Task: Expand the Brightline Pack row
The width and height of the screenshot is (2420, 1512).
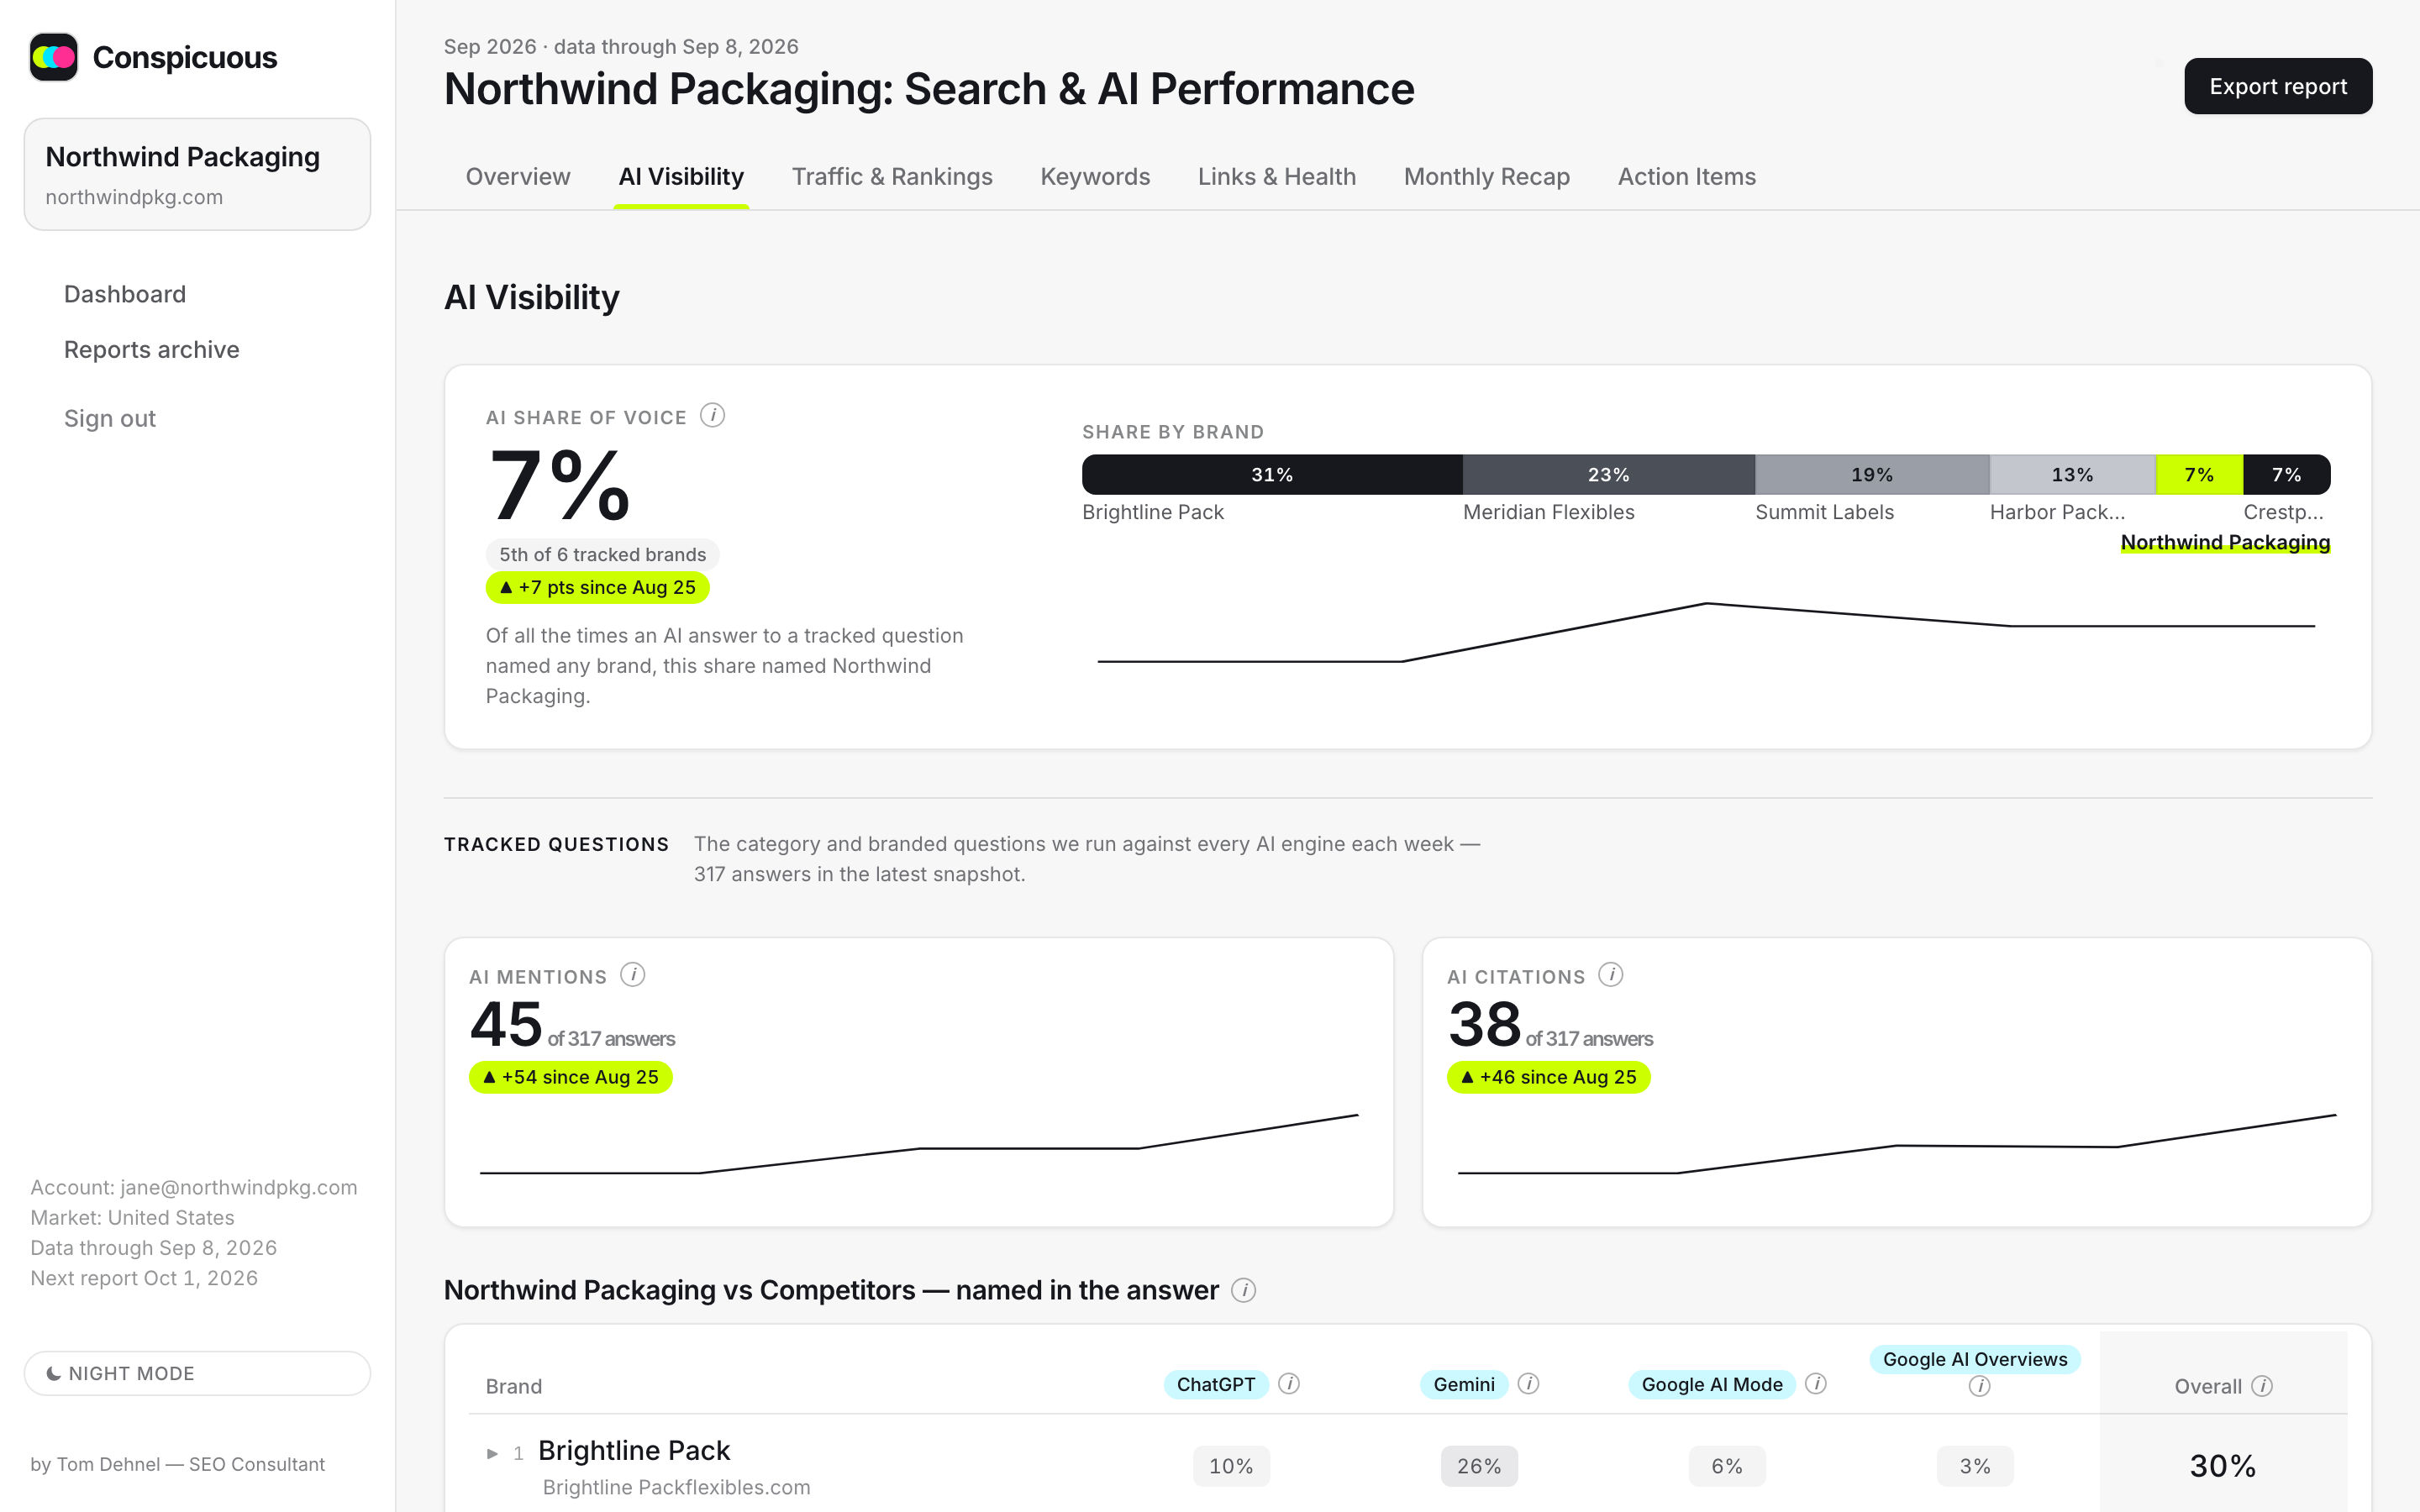Action: [492, 1453]
